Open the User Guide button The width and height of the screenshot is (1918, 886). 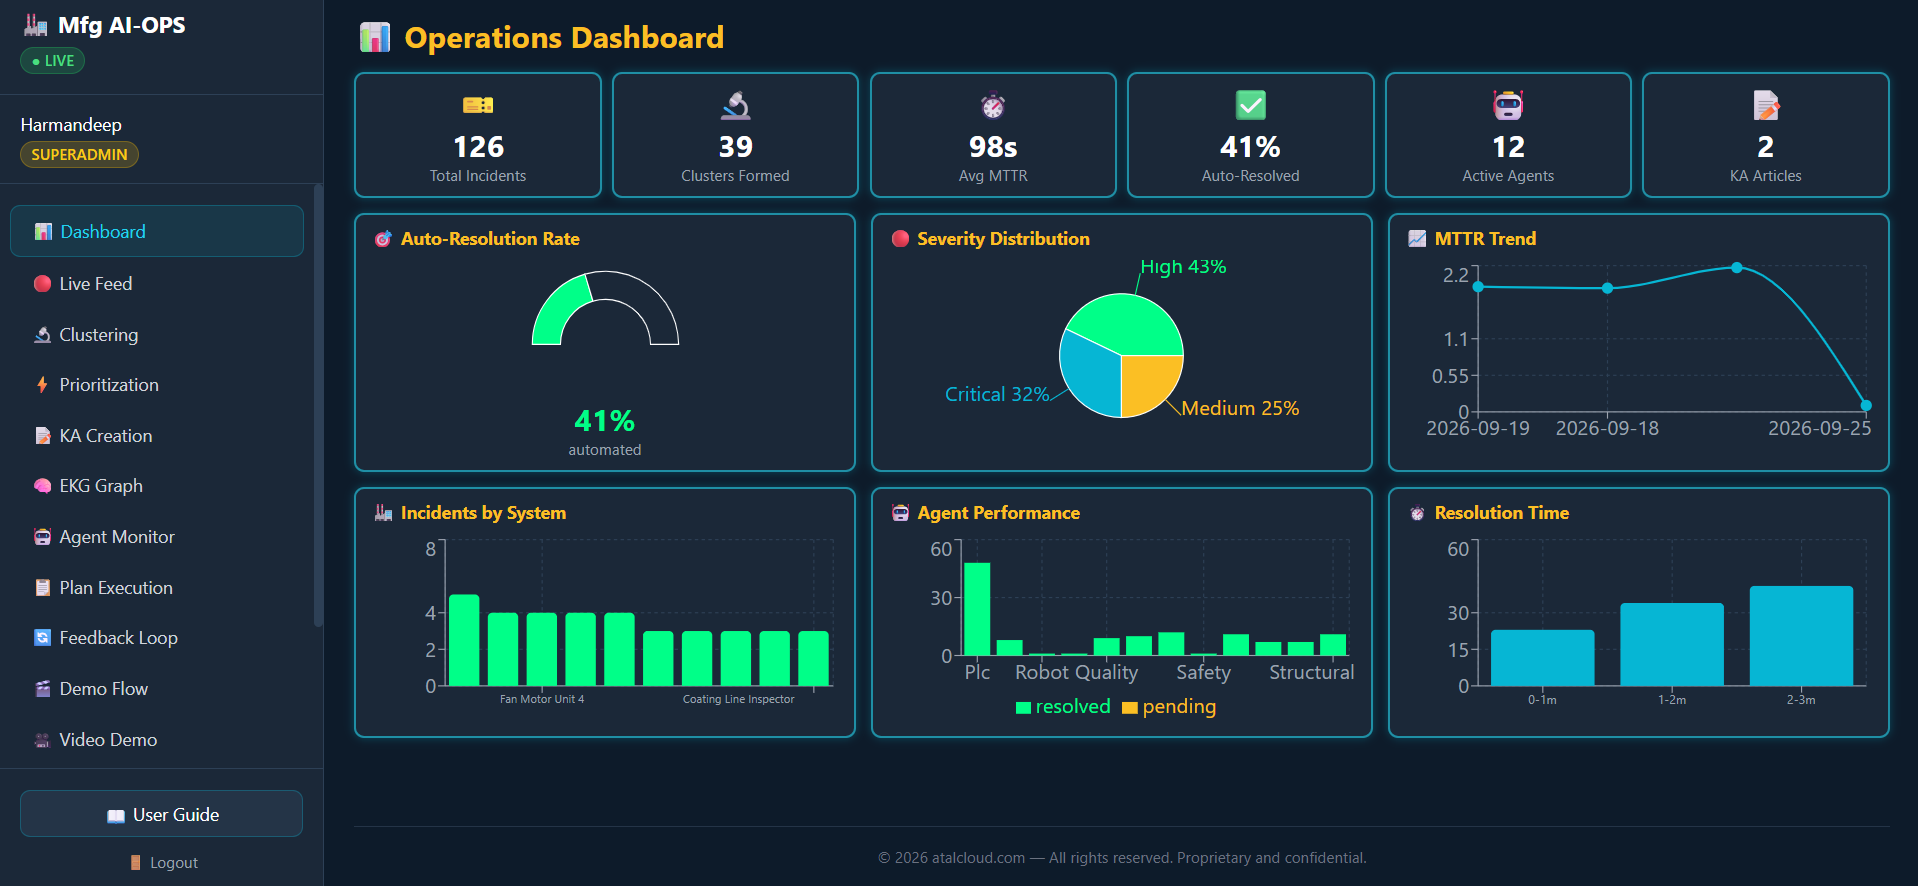click(161, 814)
